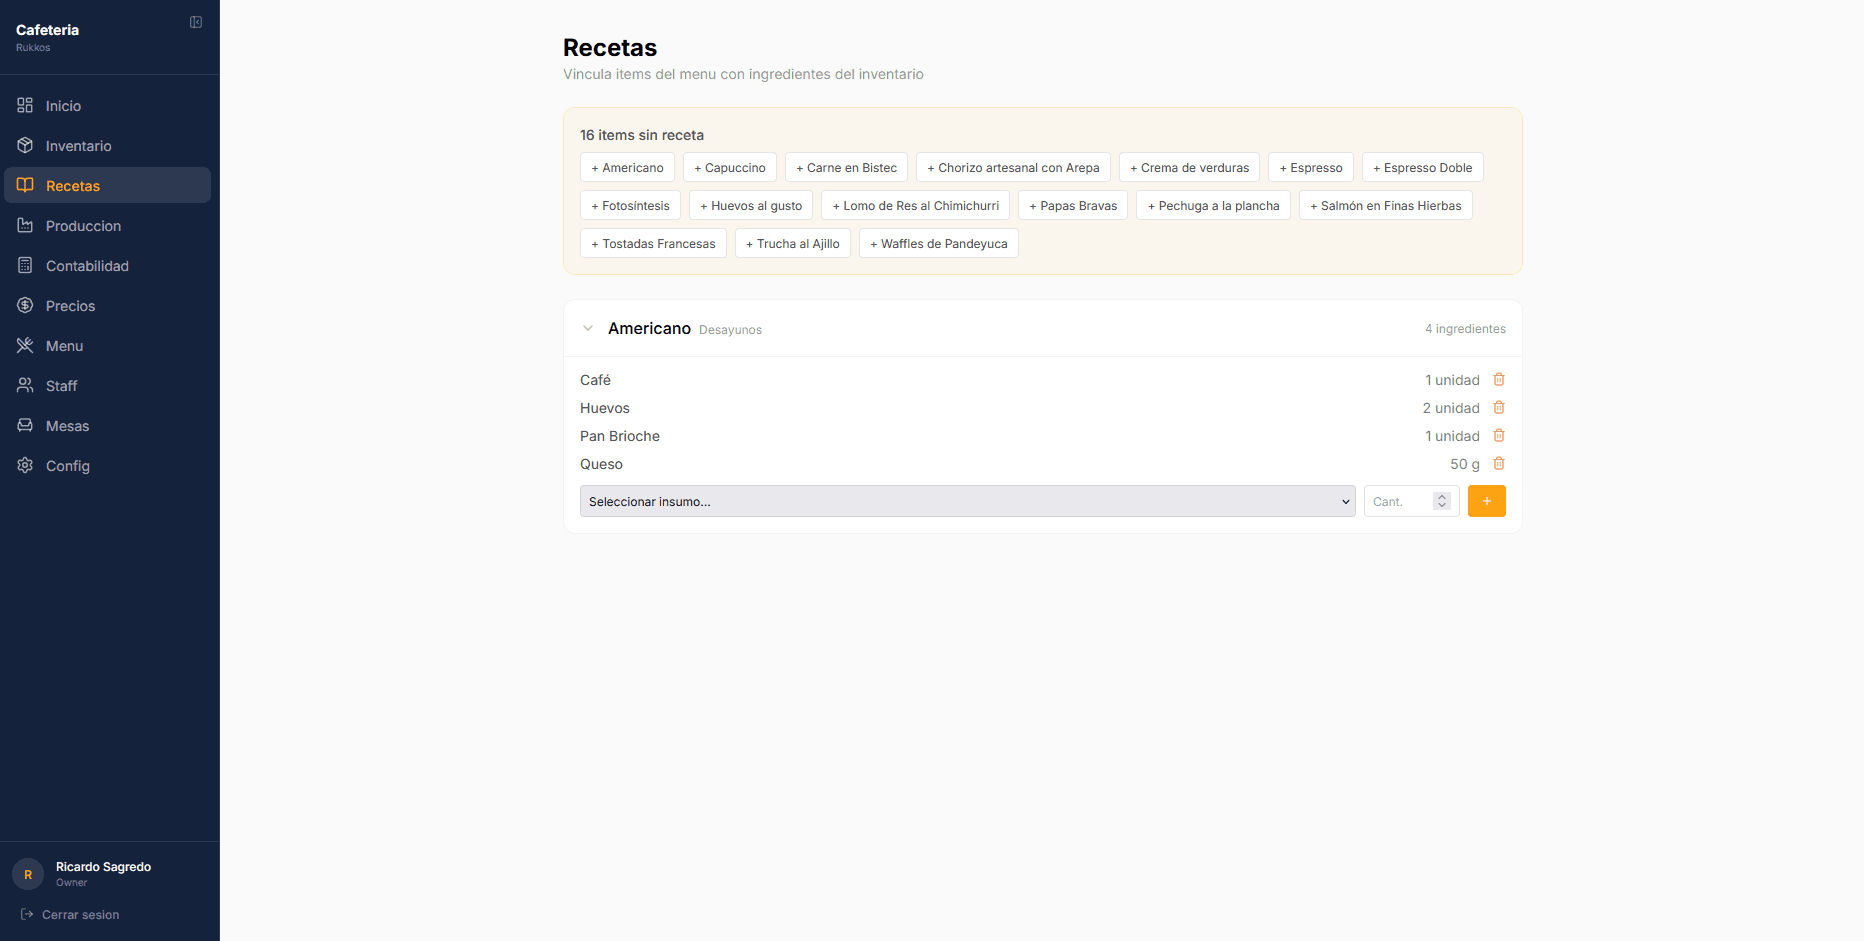Click the Config gear icon

pos(25,466)
